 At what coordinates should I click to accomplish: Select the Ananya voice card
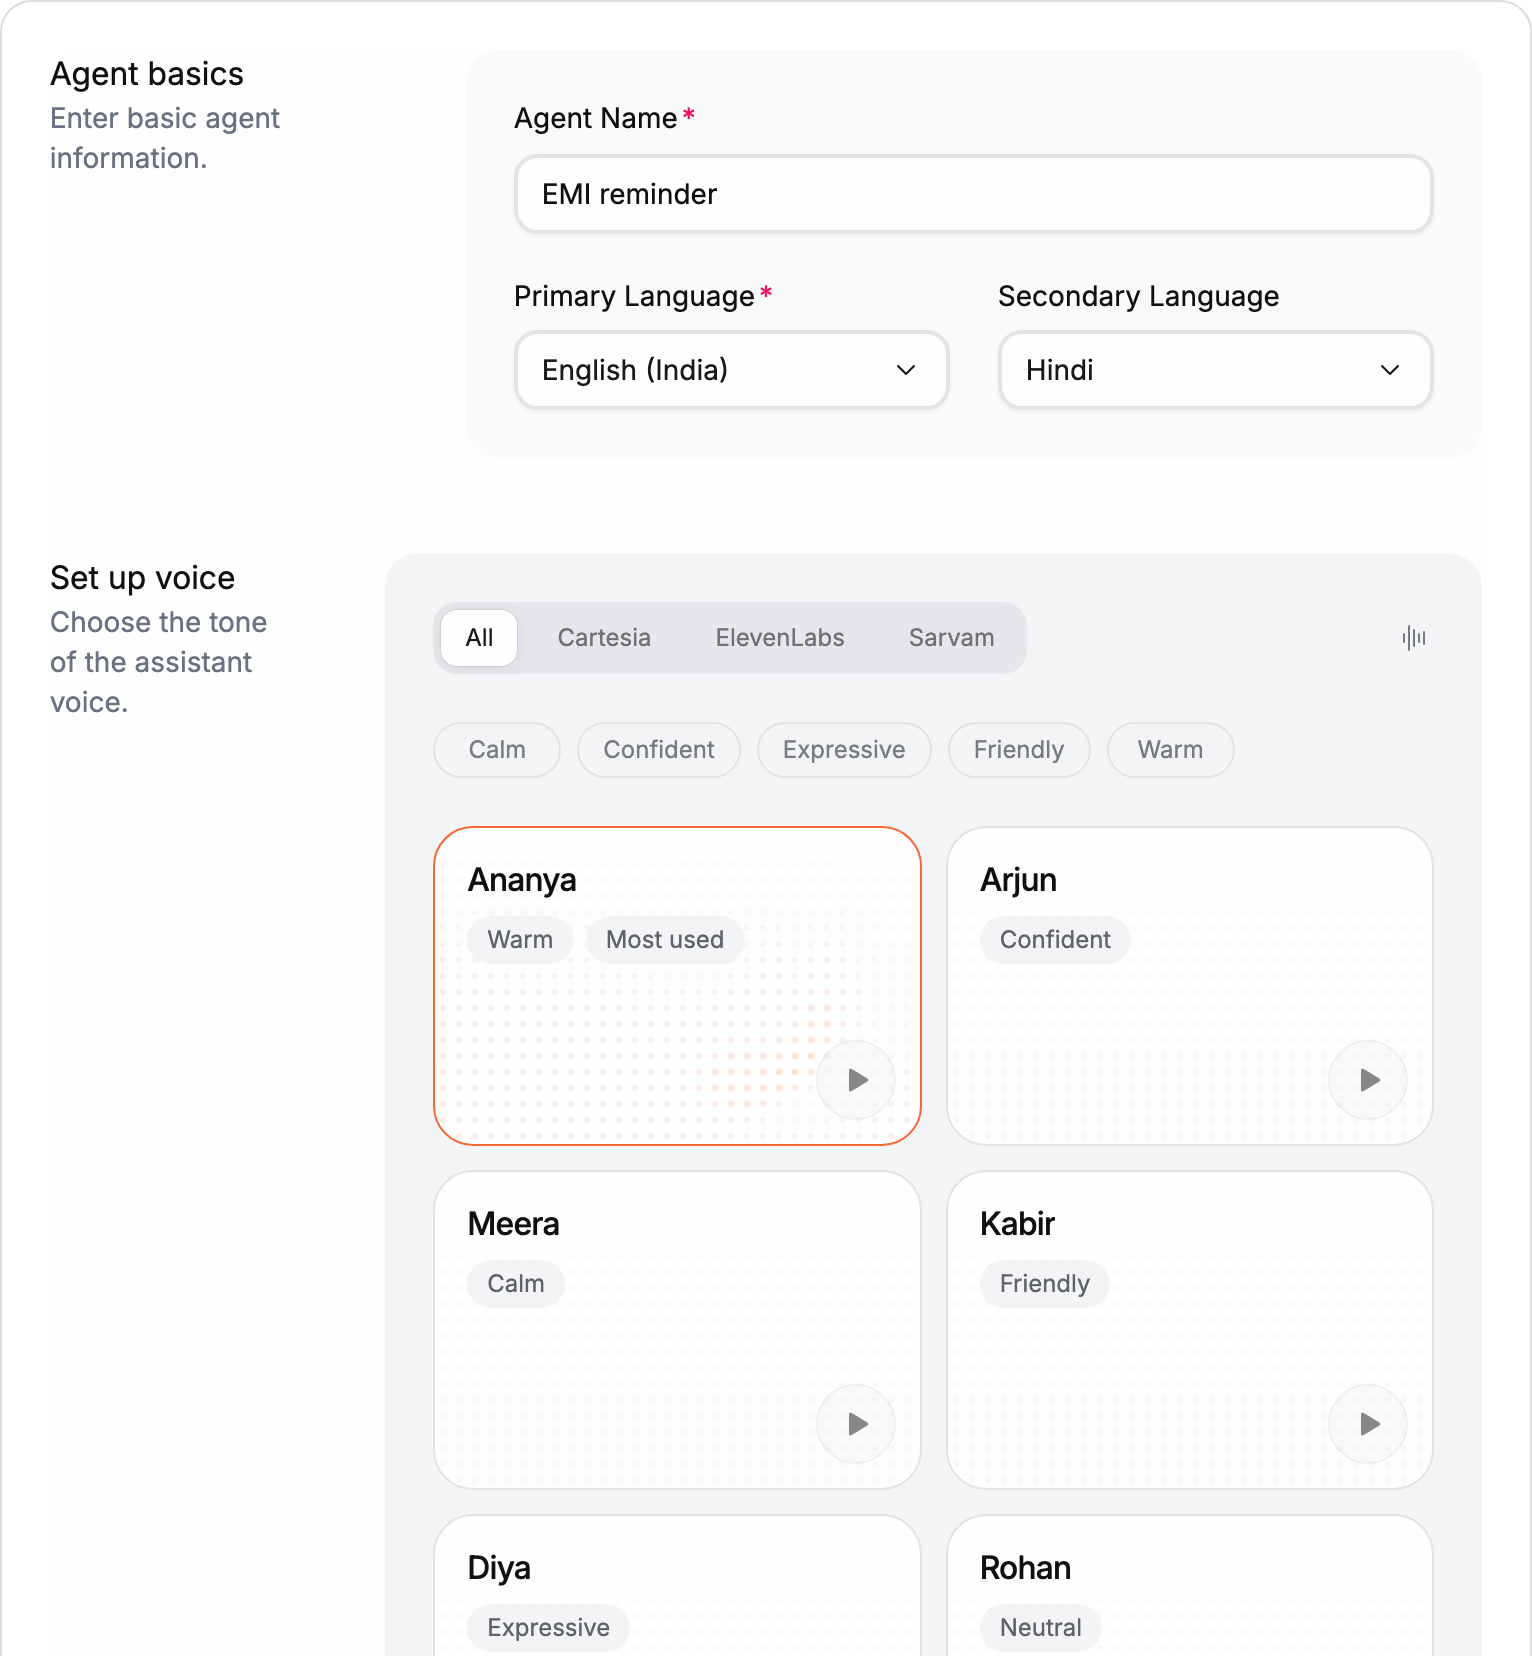[x=677, y=986]
